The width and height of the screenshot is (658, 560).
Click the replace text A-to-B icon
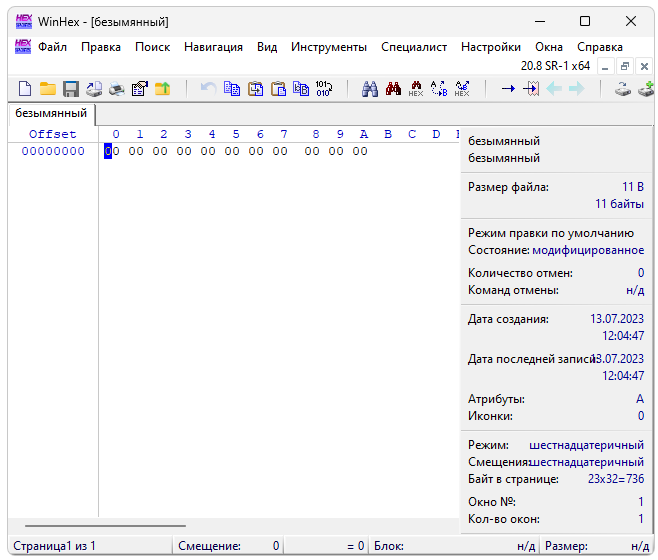pos(439,89)
